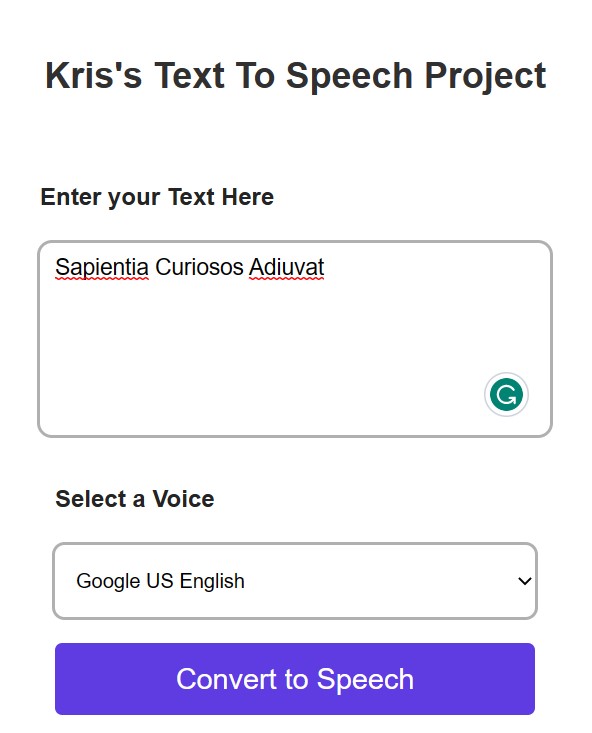
Task: Select the Google US English text in combo box
Action: [160, 581]
